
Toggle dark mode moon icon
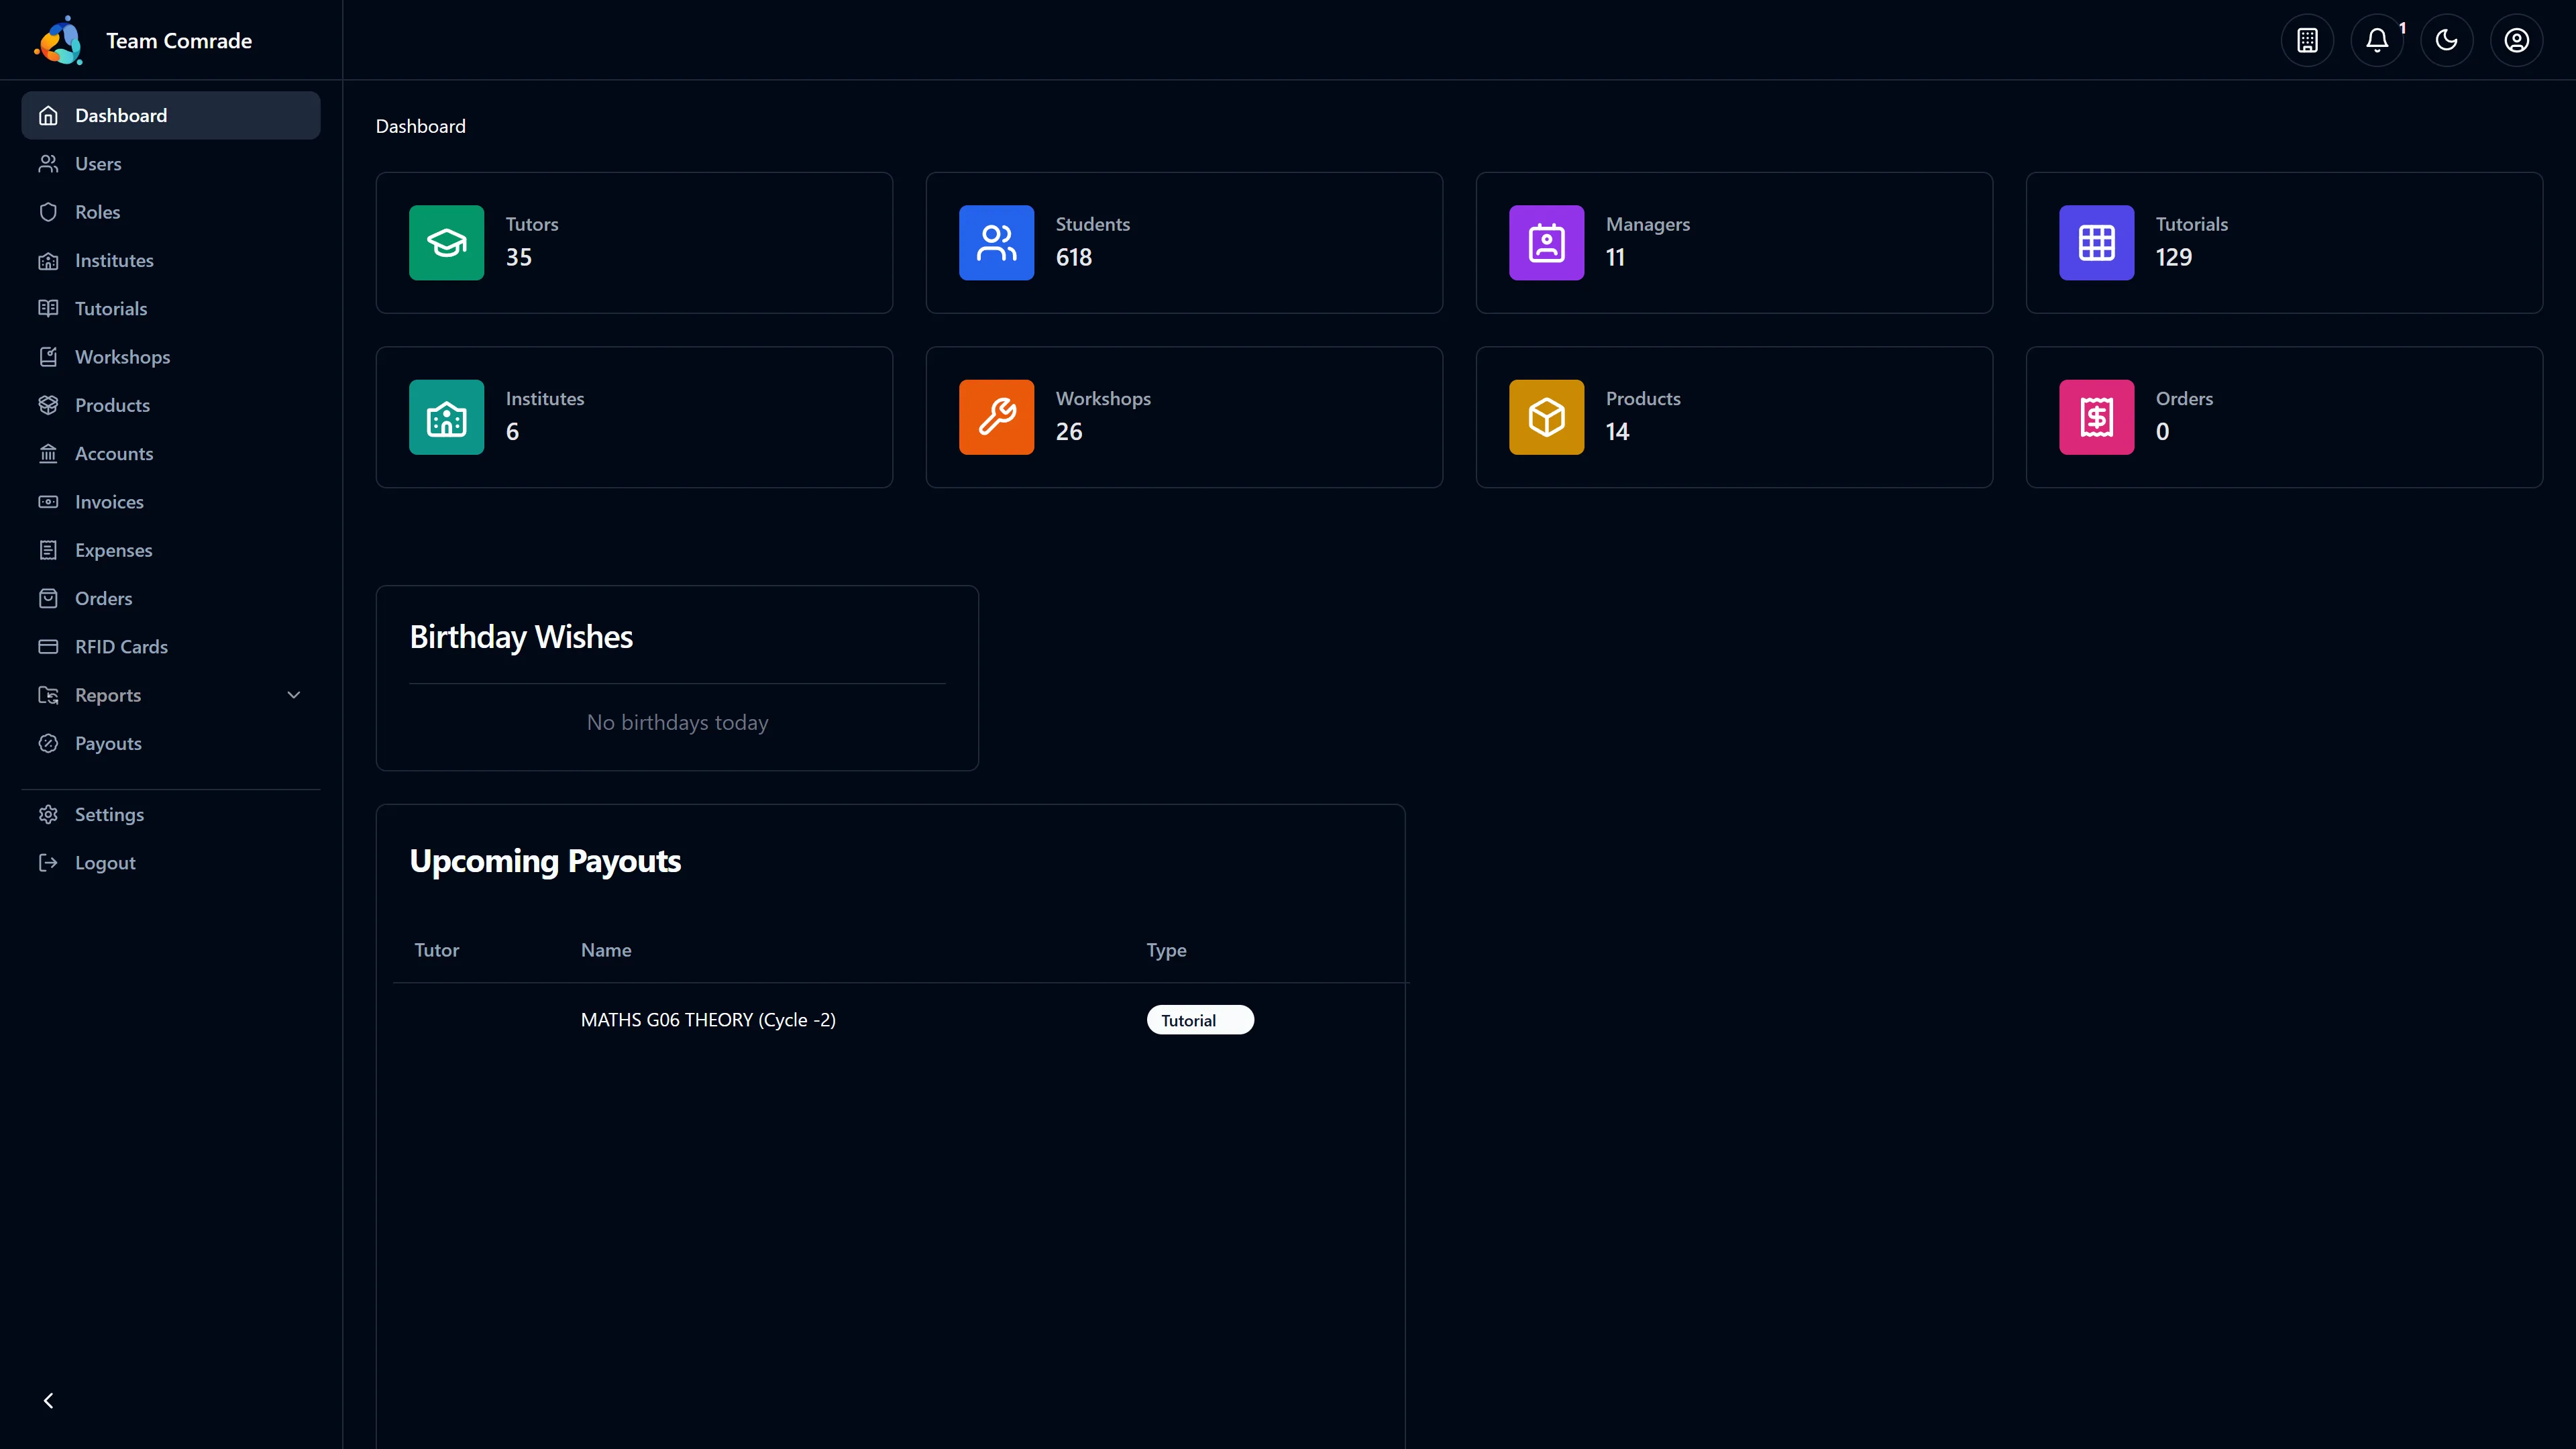2446,40
